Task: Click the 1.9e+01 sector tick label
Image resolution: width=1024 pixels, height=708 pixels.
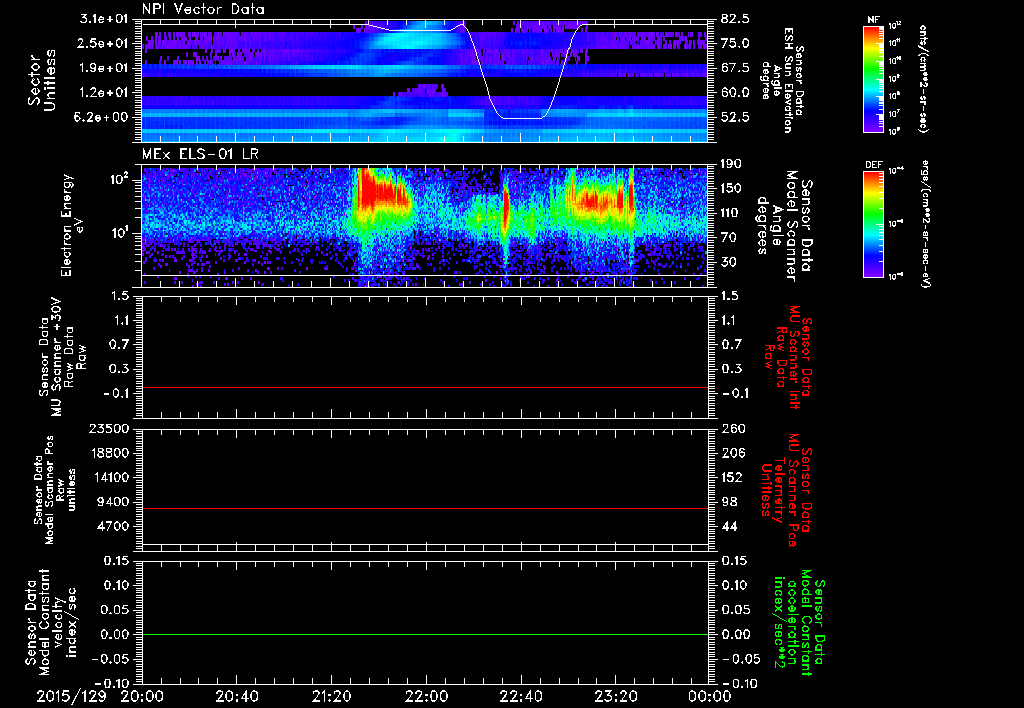Action: coord(104,68)
